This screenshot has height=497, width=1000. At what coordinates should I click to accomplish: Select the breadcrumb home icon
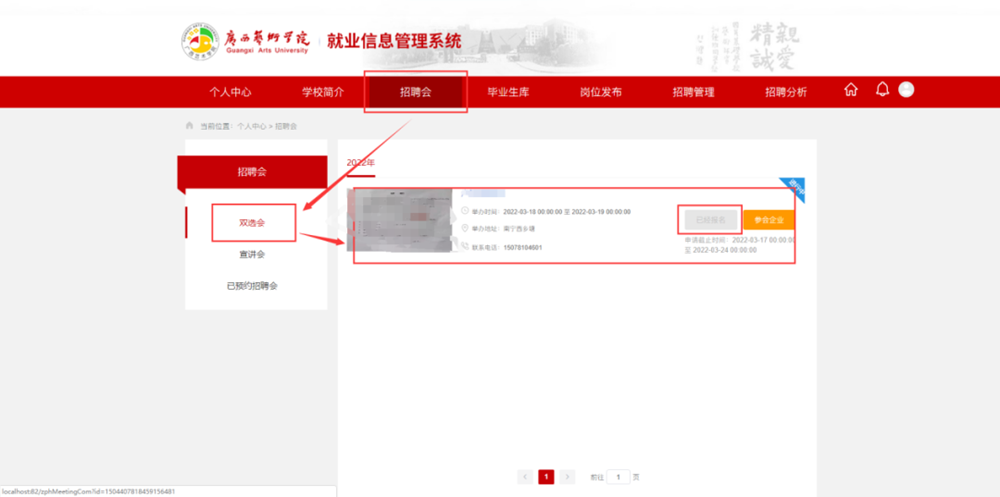[x=189, y=126]
